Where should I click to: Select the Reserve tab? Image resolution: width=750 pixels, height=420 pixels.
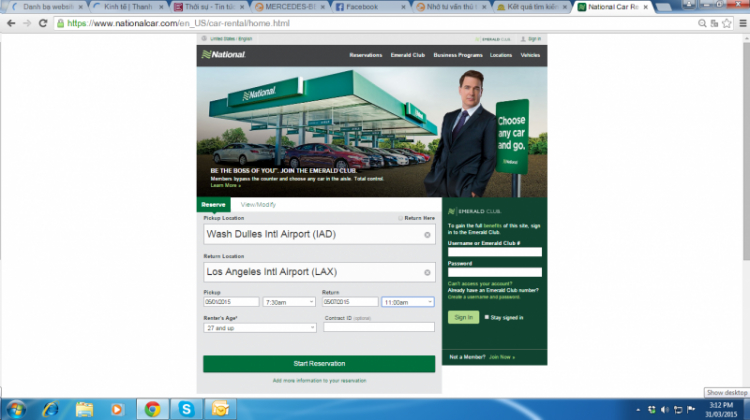213,205
